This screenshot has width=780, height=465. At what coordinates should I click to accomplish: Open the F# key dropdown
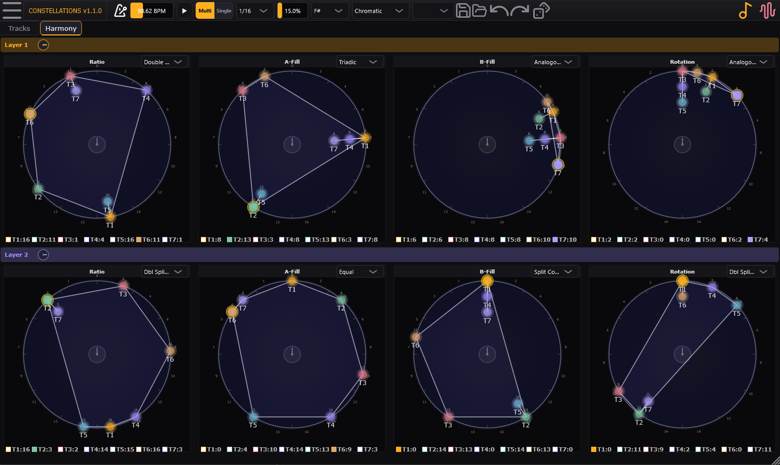[329, 10]
